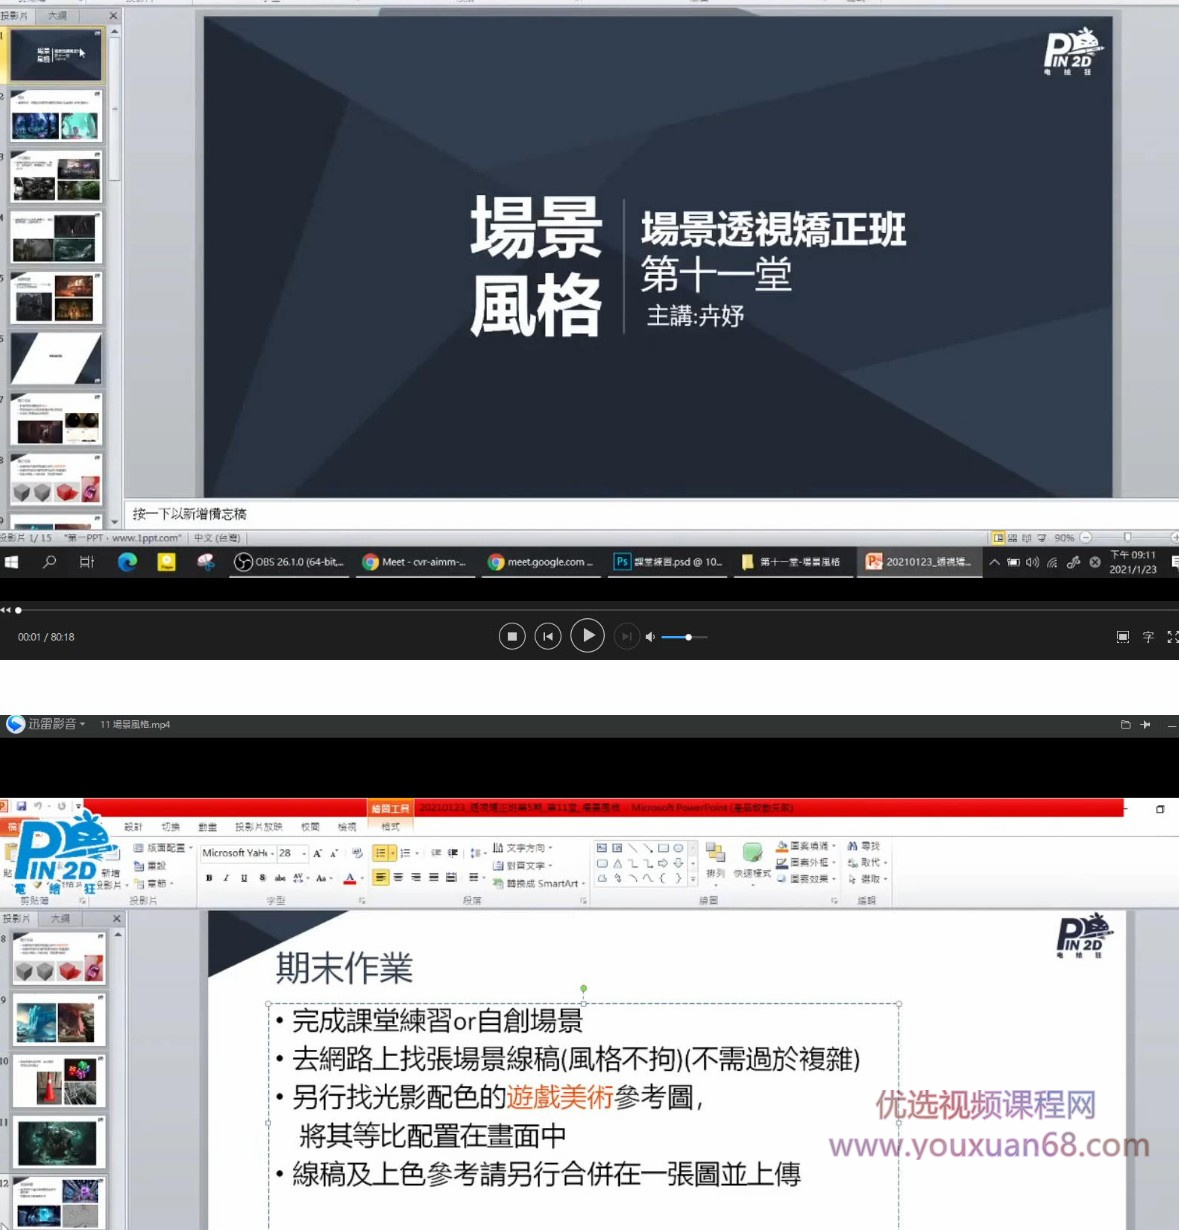Image resolution: width=1179 pixels, height=1230 pixels.
Task: Open the 動畫 ribbon tab
Action: (x=208, y=827)
